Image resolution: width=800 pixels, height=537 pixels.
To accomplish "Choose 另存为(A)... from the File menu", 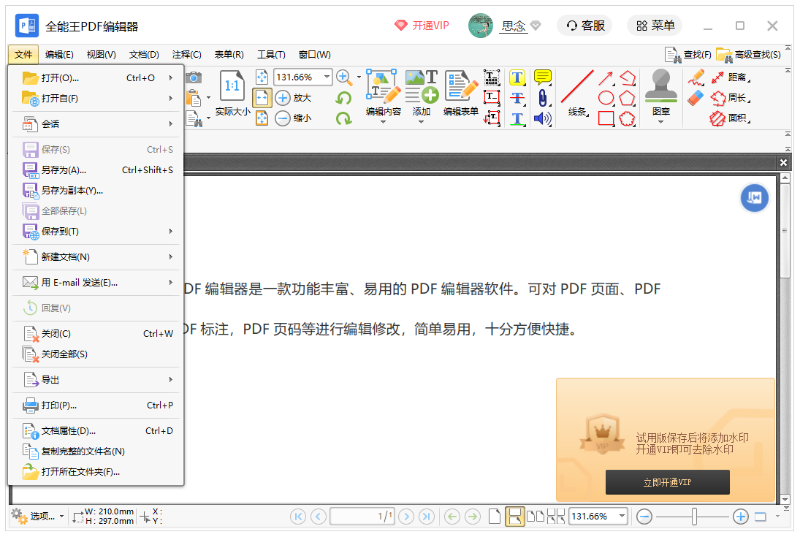I will tap(96, 170).
